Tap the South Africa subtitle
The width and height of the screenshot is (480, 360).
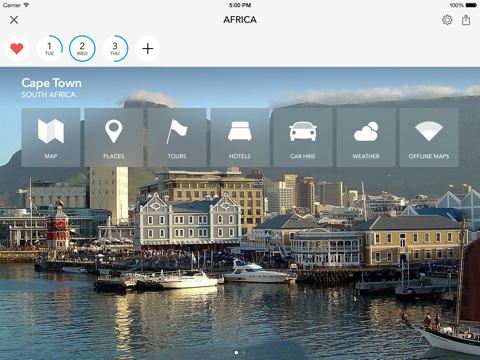pos(49,95)
